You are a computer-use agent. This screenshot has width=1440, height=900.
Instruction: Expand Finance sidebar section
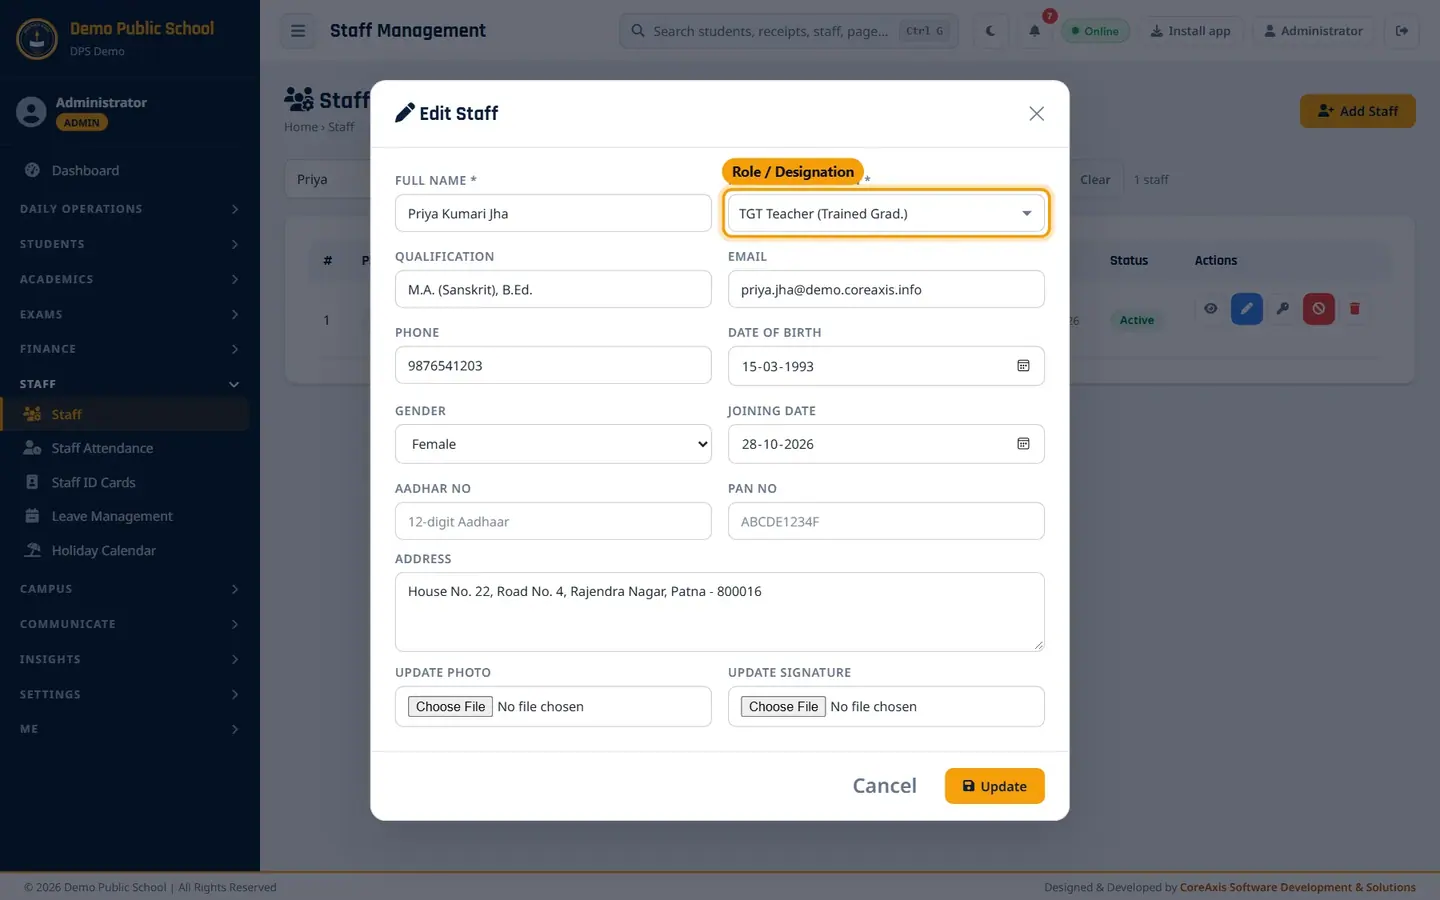[130, 349]
